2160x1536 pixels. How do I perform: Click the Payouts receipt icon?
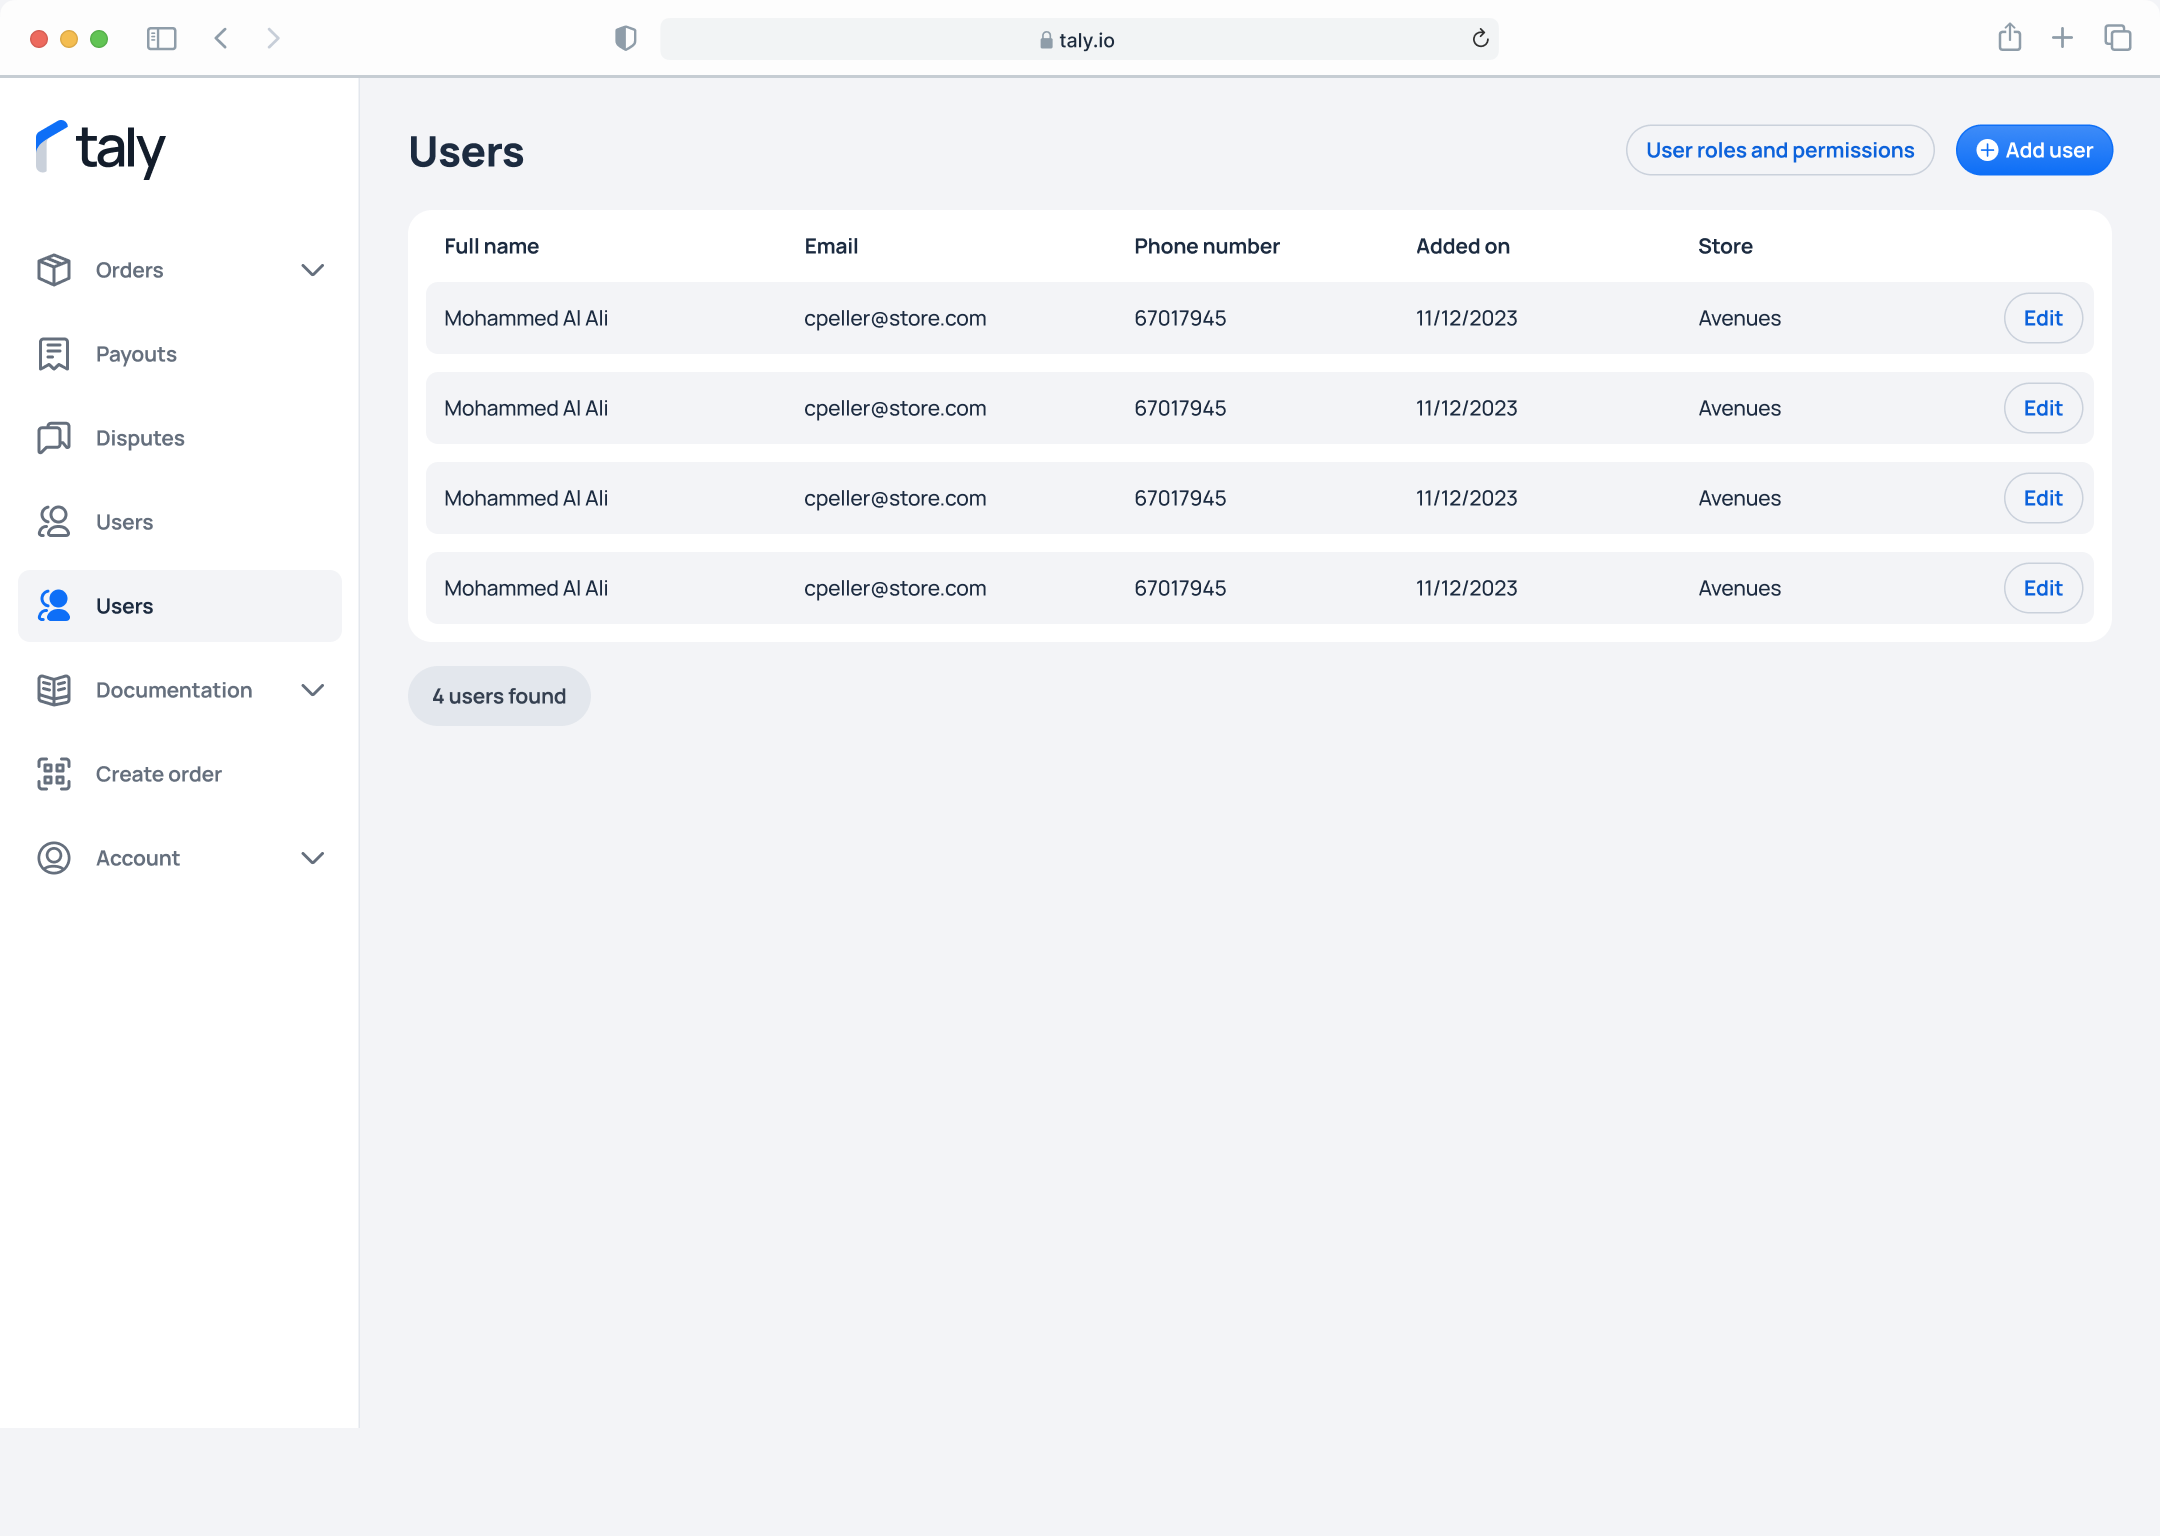[54, 354]
